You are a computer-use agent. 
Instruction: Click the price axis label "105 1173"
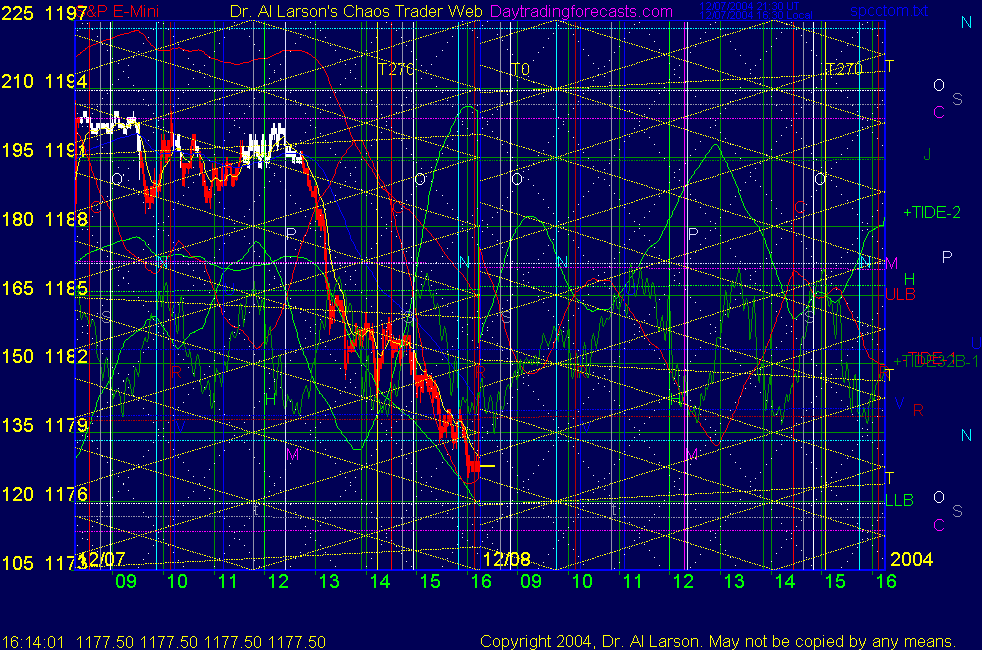click(x=44, y=563)
